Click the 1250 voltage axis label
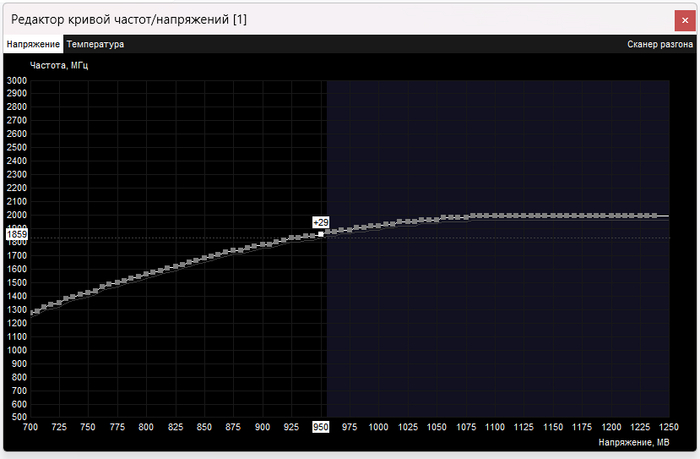The height and width of the screenshot is (459, 700). [668, 427]
